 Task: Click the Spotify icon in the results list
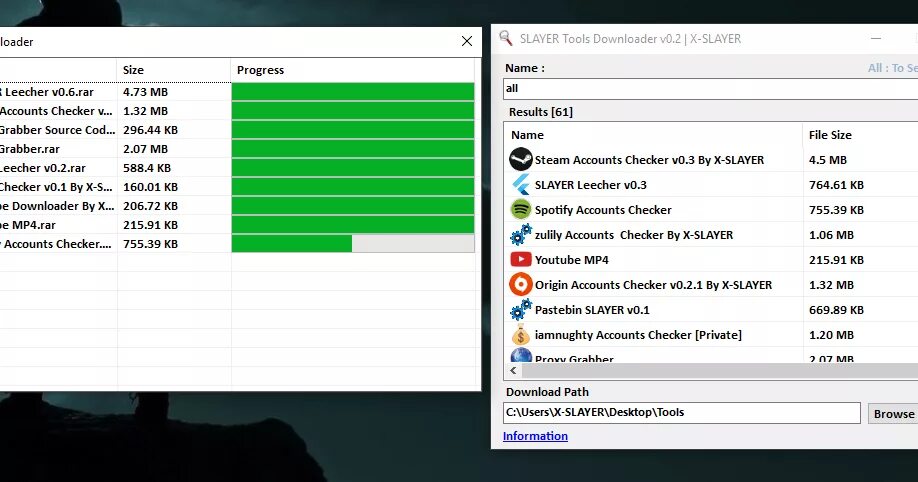coord(520,210)
